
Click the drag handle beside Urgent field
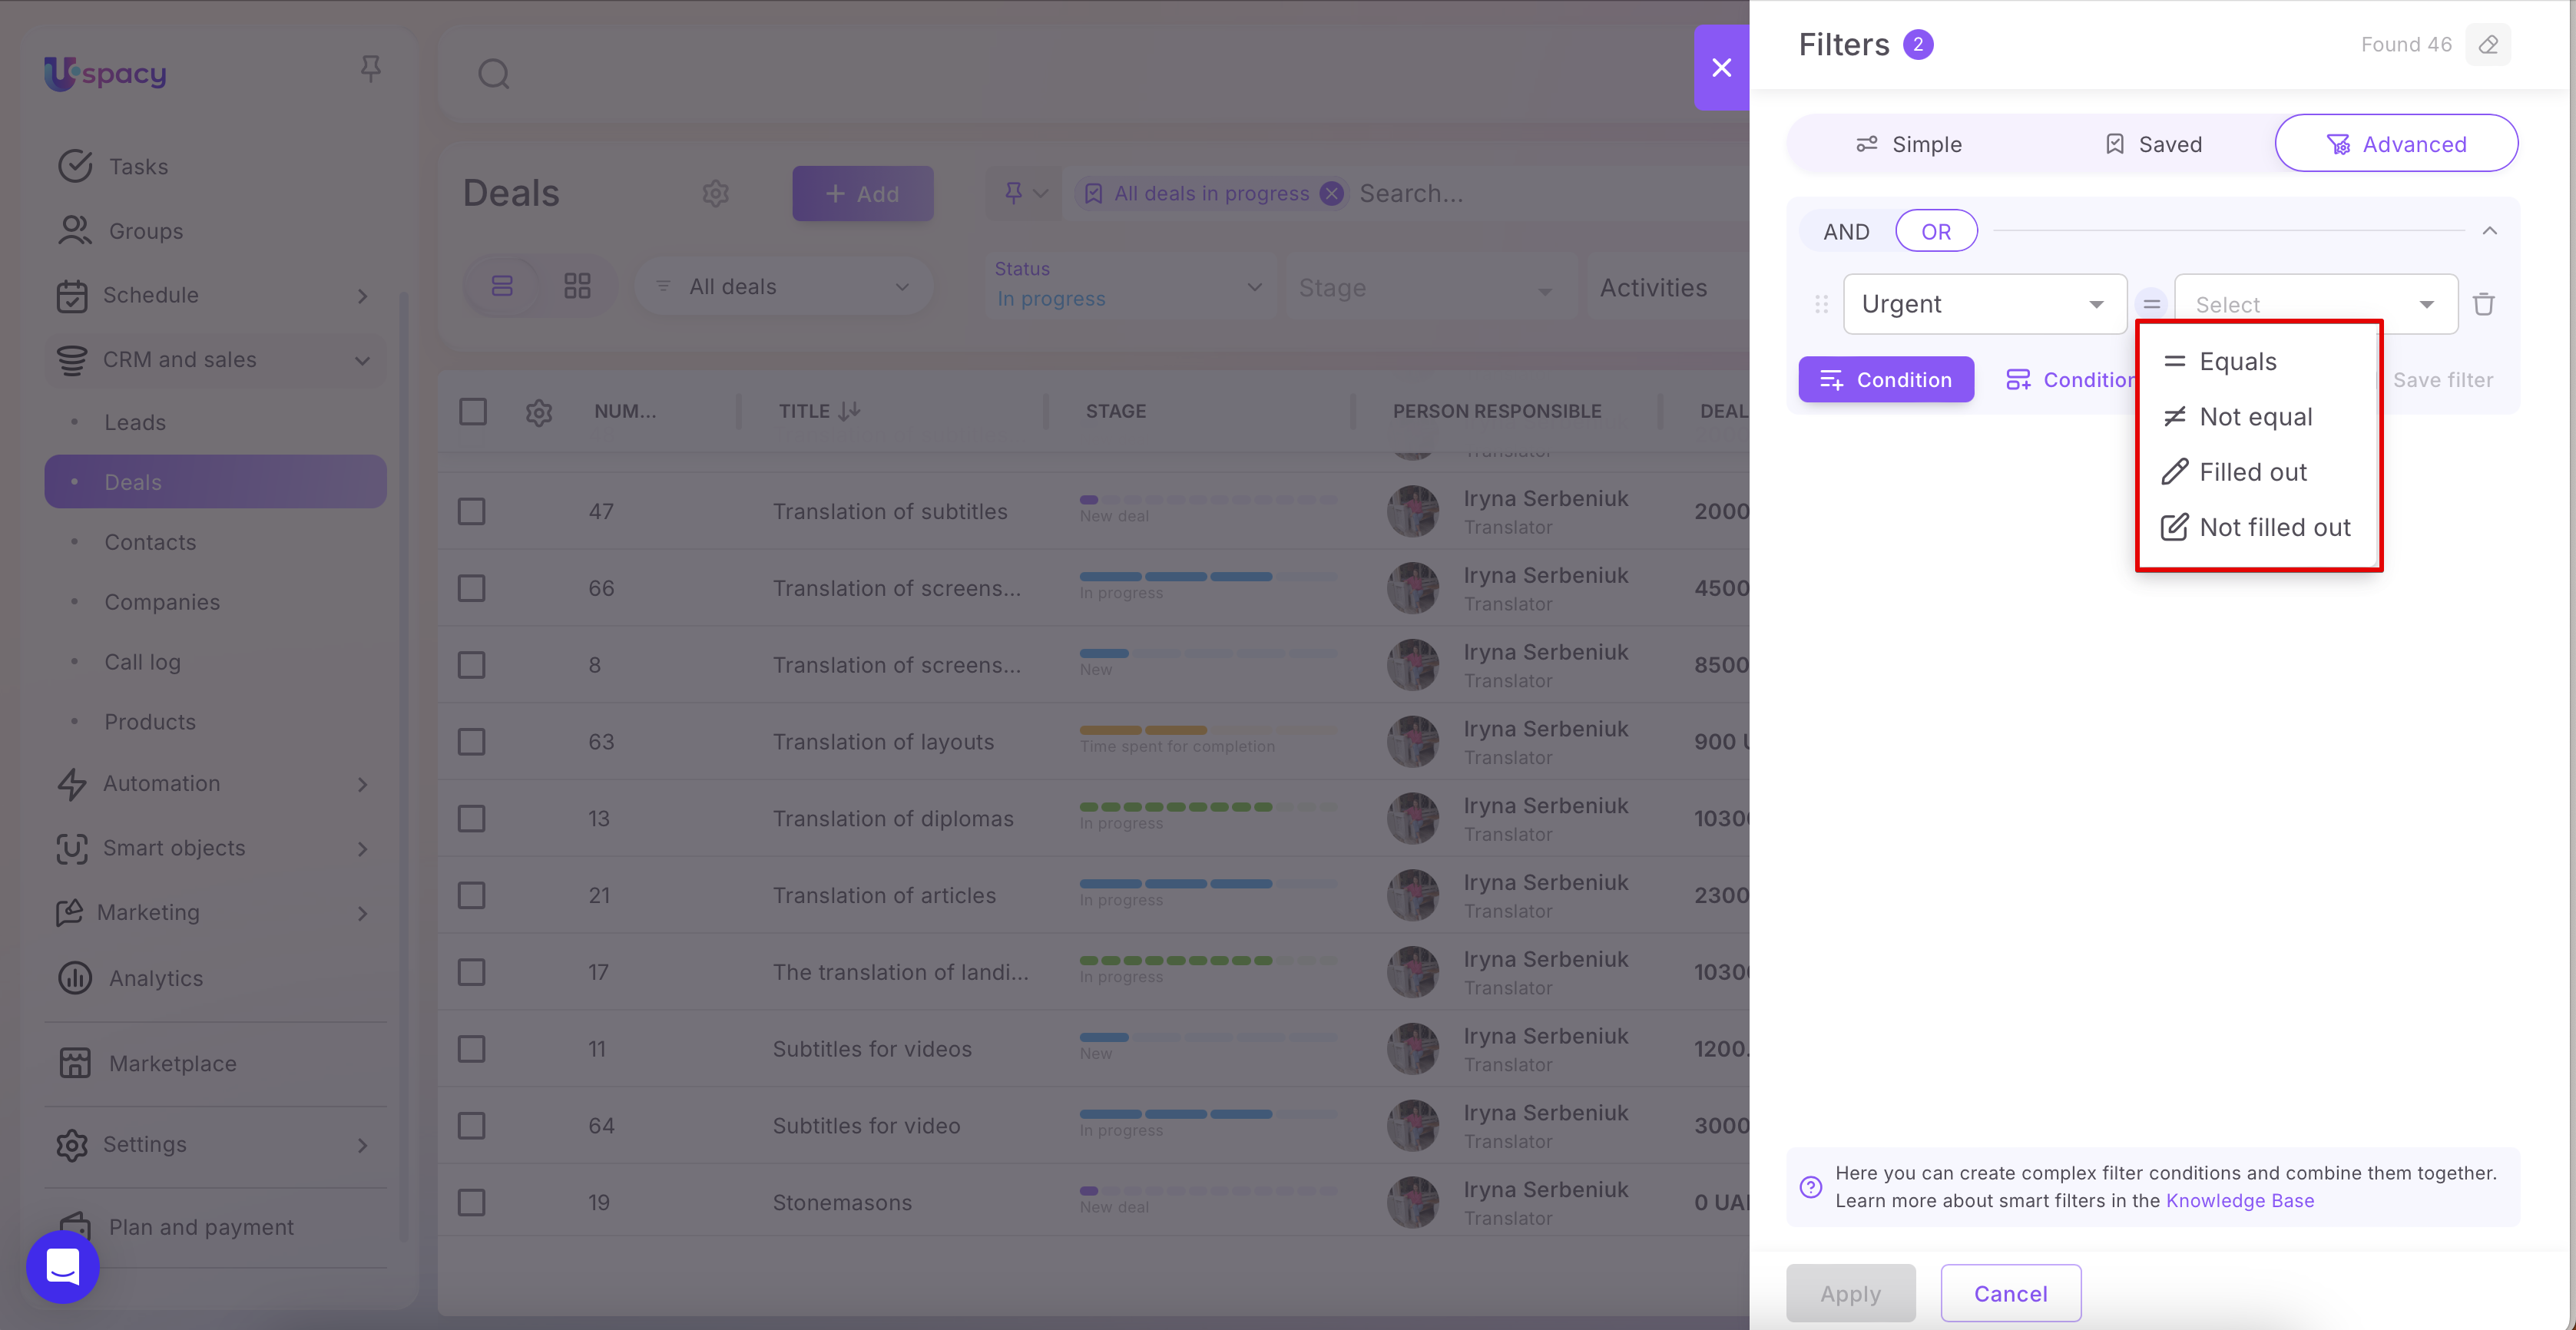pyautogui.click(x=1821, y=304)
